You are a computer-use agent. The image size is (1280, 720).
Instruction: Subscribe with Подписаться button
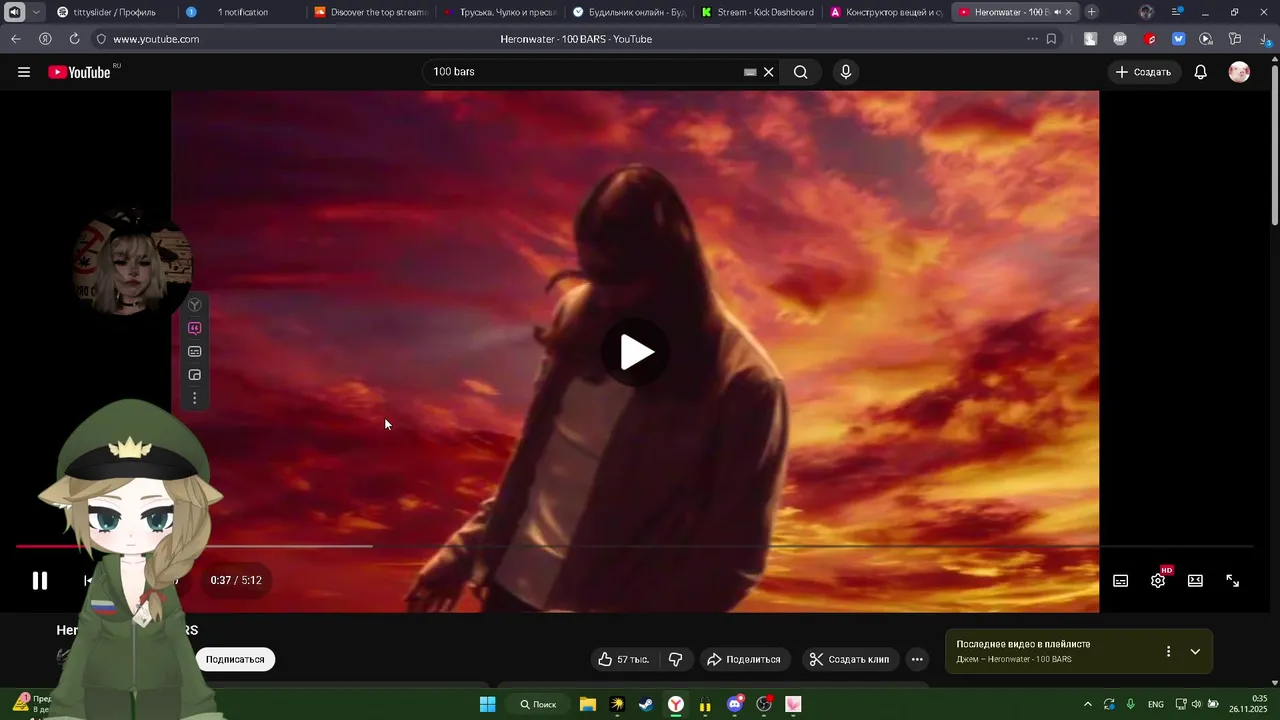[x=235, y=659]
